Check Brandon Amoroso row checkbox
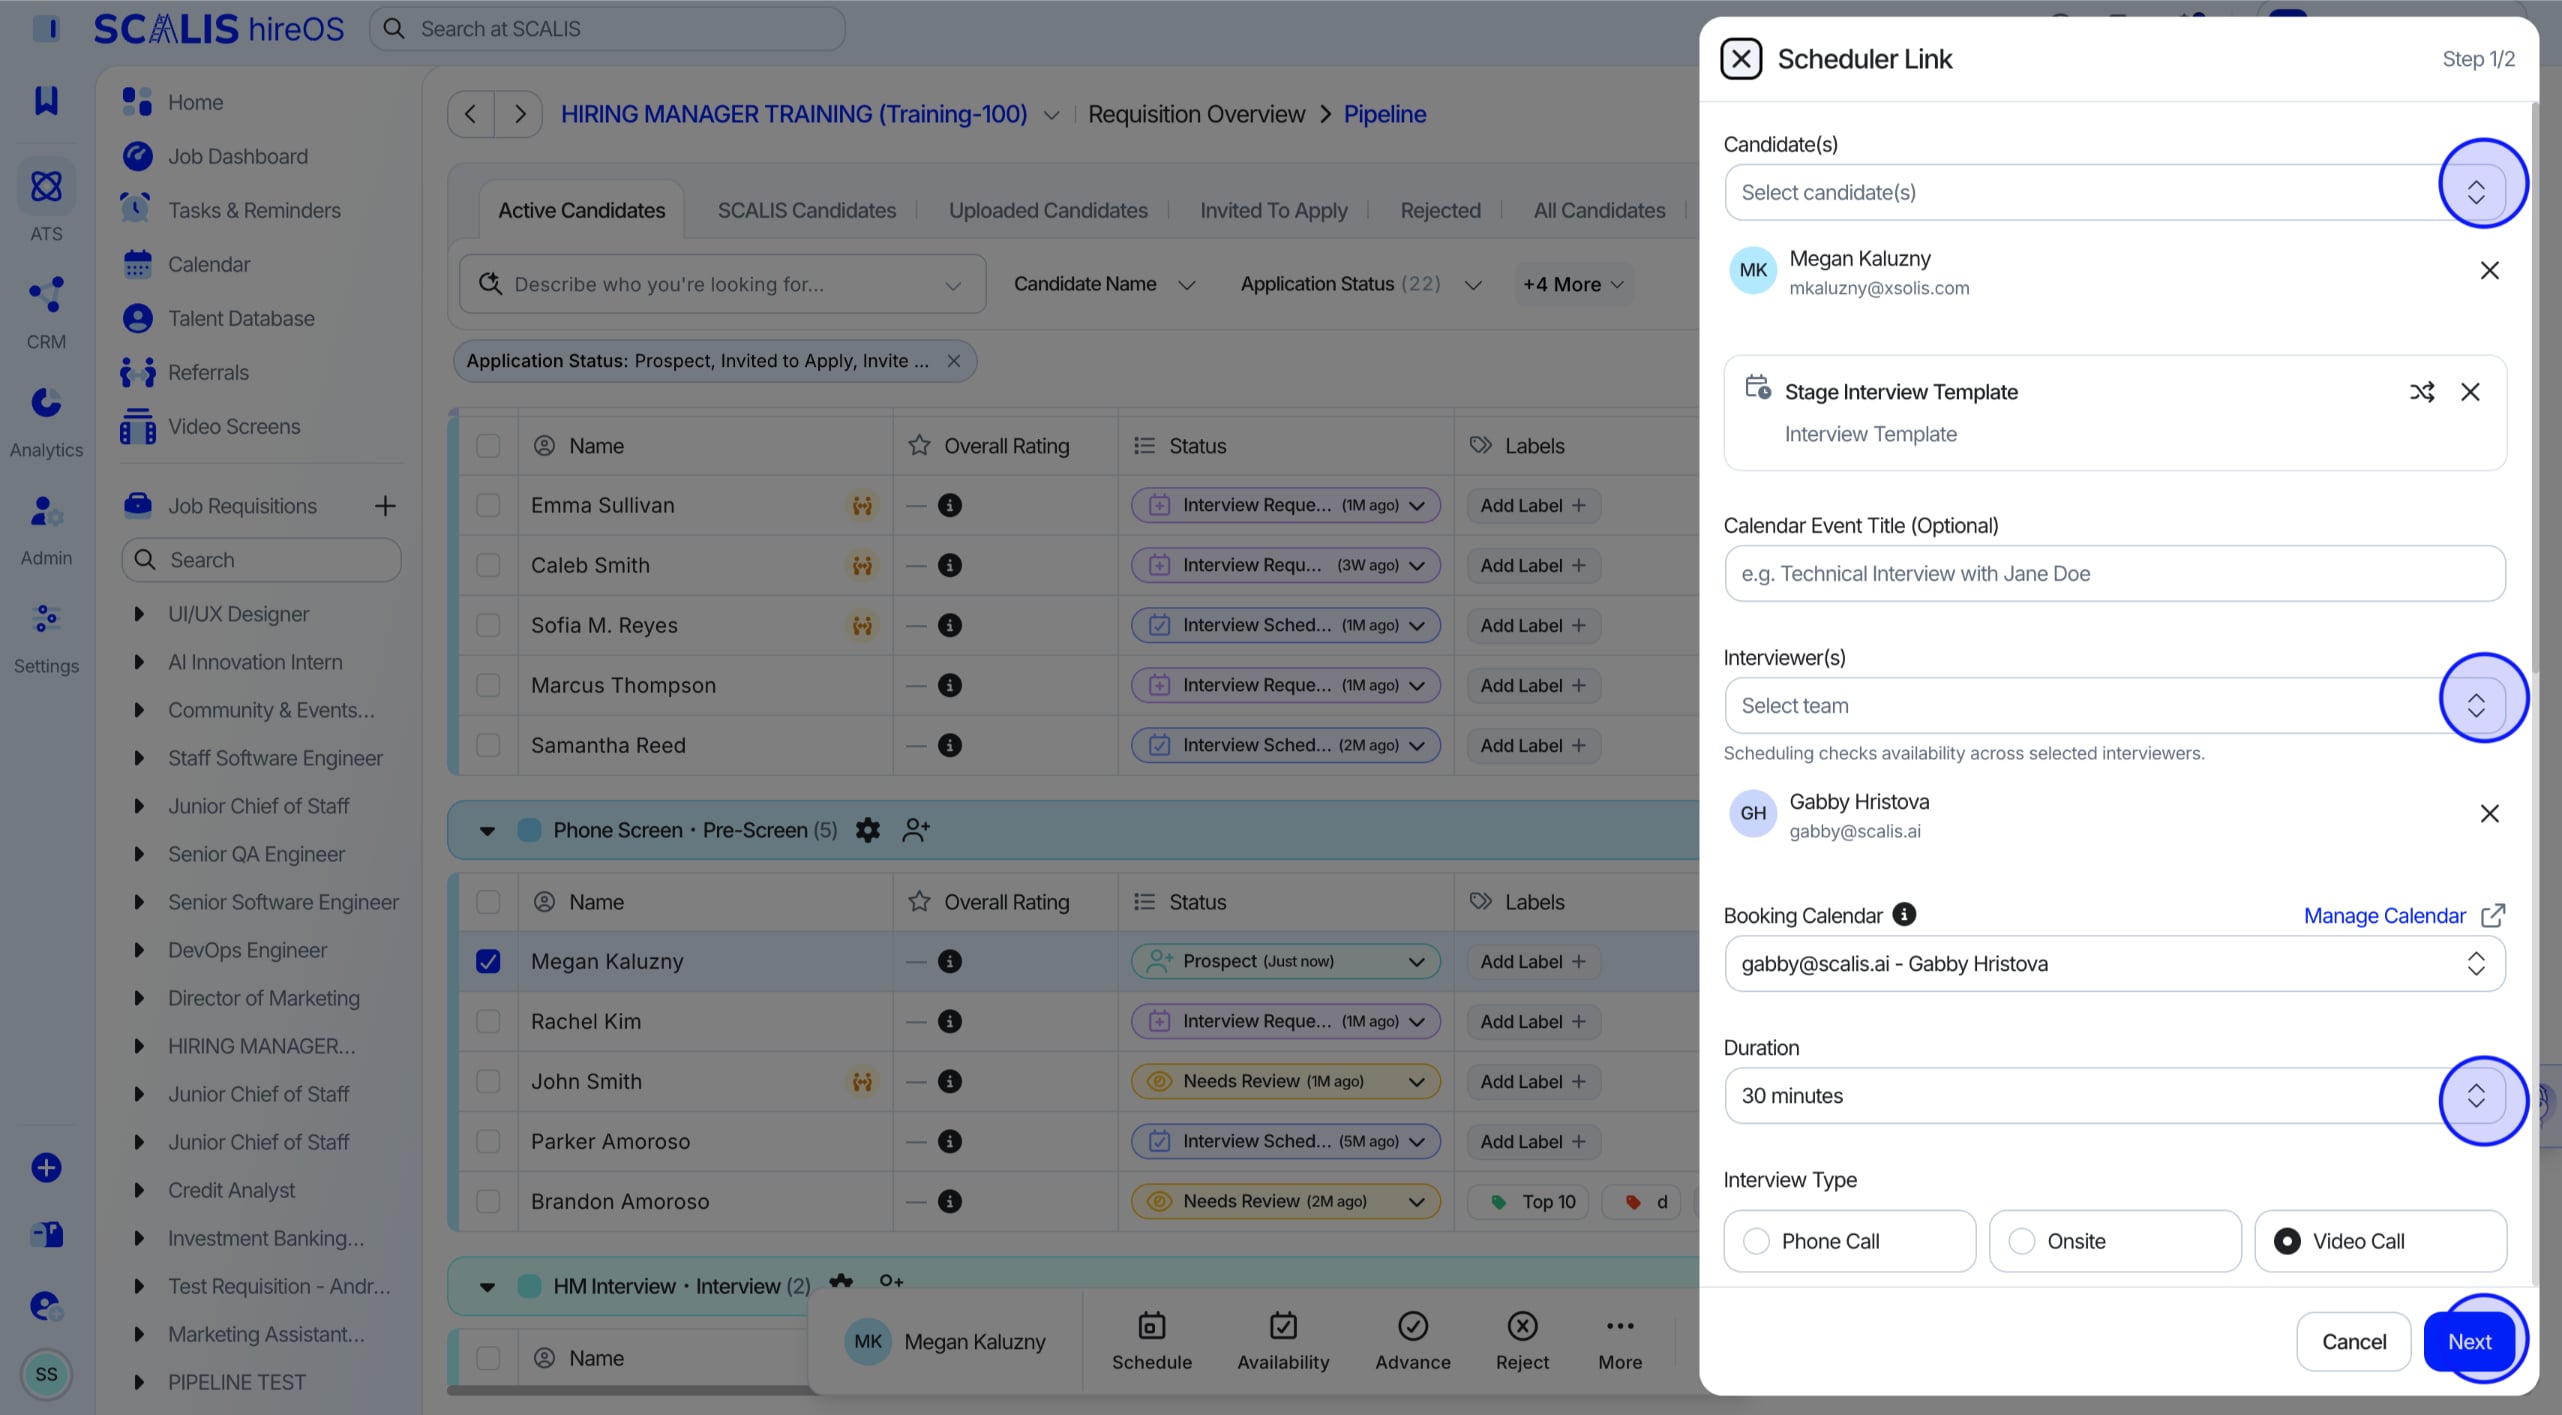This screenshot has width=2562, height=1415. (x=488, y=1202)
